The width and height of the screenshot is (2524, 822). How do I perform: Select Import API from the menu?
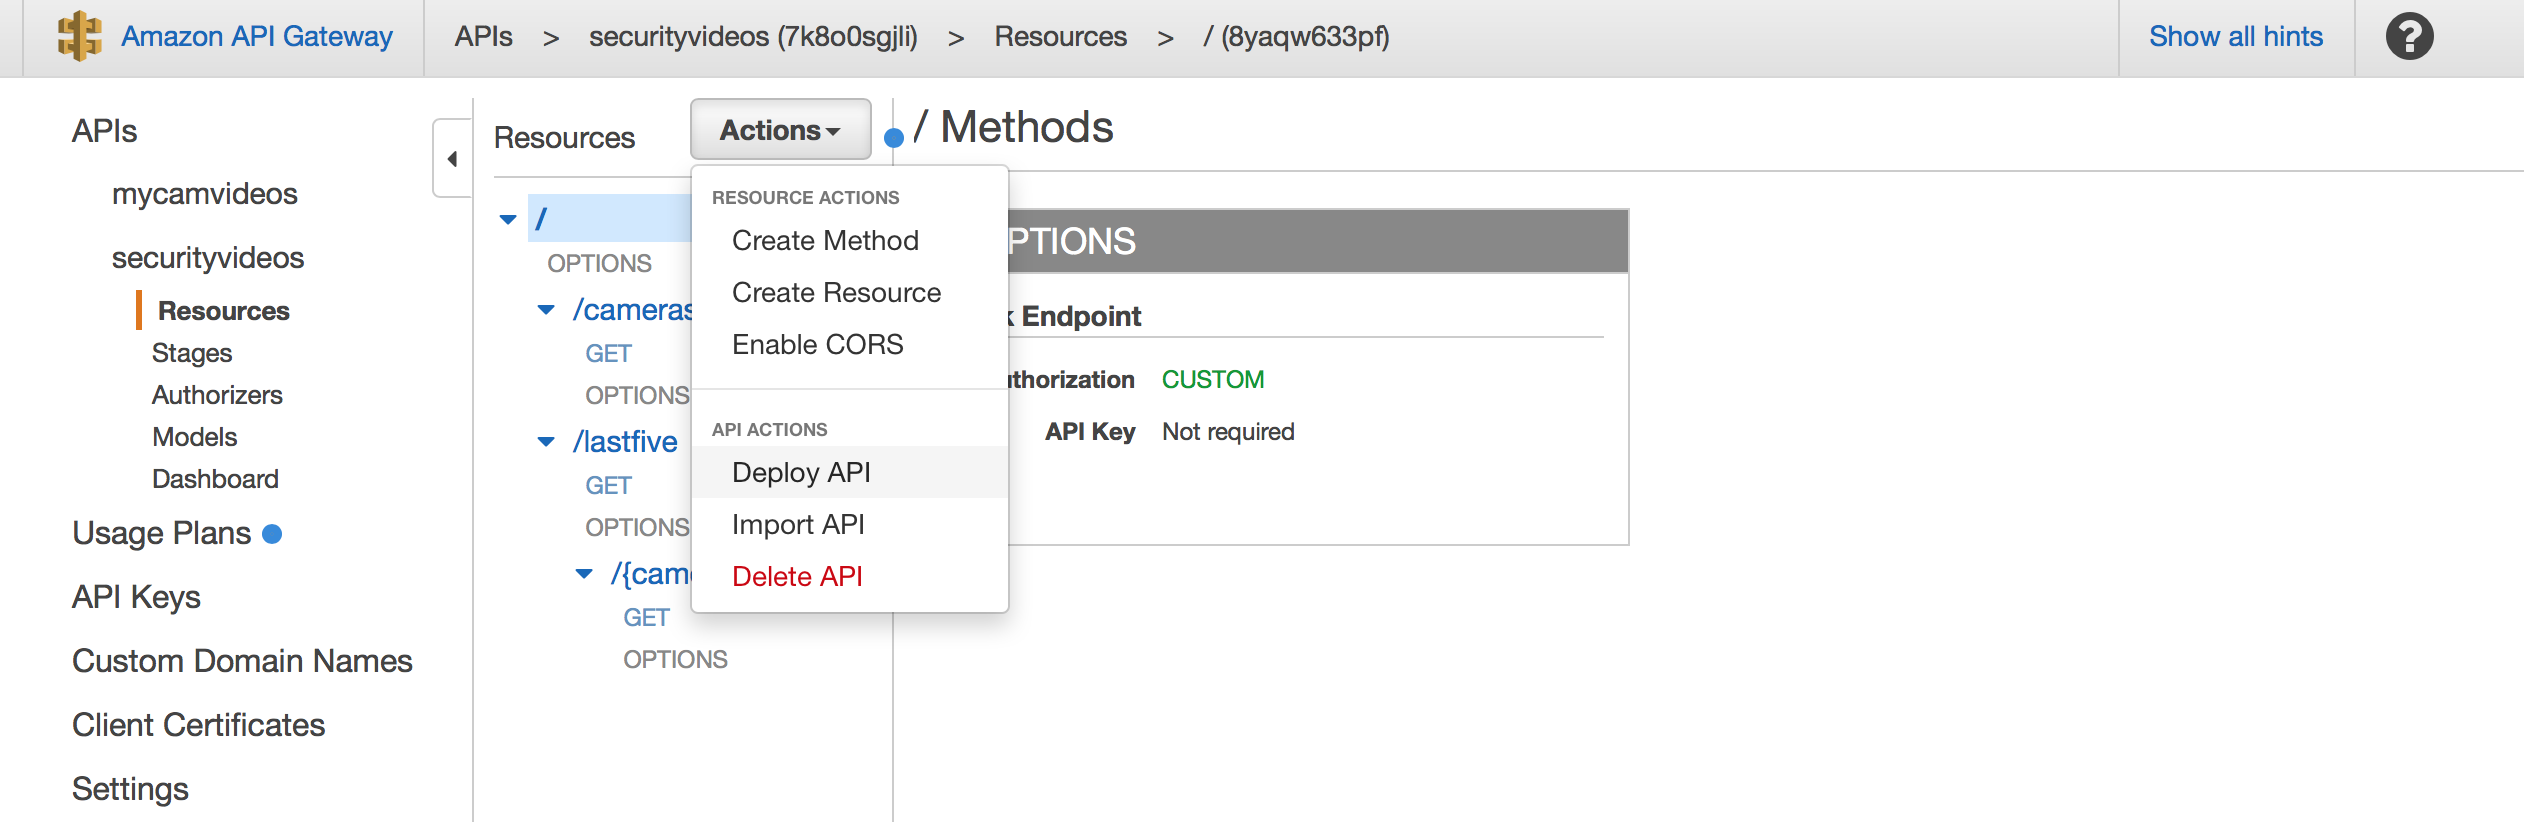tap(849, 524)
